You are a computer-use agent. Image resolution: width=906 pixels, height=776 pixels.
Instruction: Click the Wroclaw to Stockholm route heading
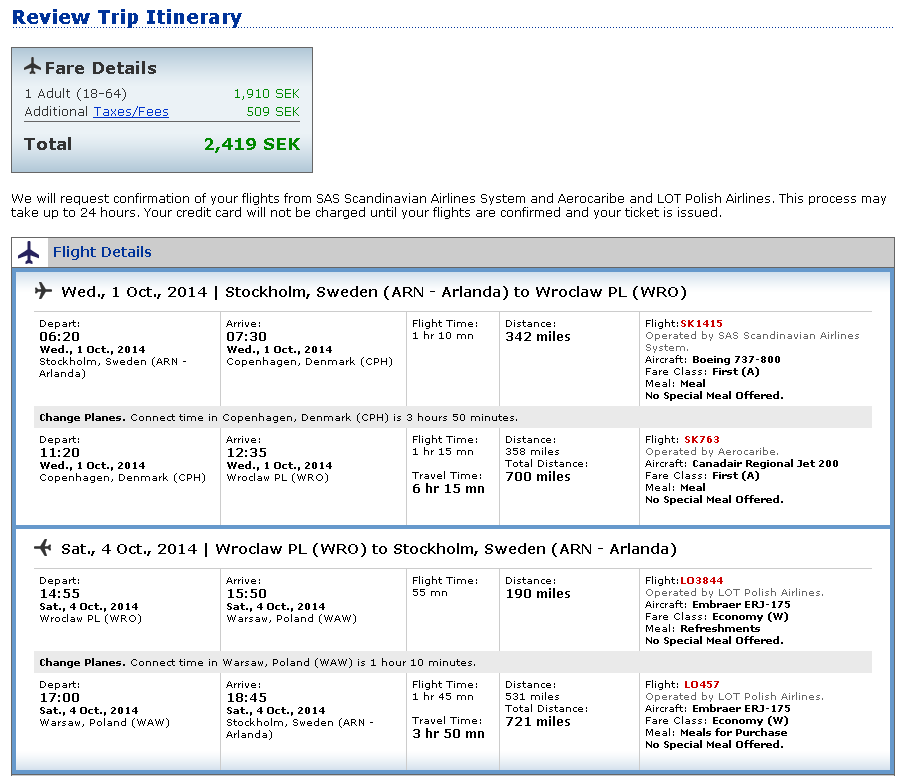369,549
